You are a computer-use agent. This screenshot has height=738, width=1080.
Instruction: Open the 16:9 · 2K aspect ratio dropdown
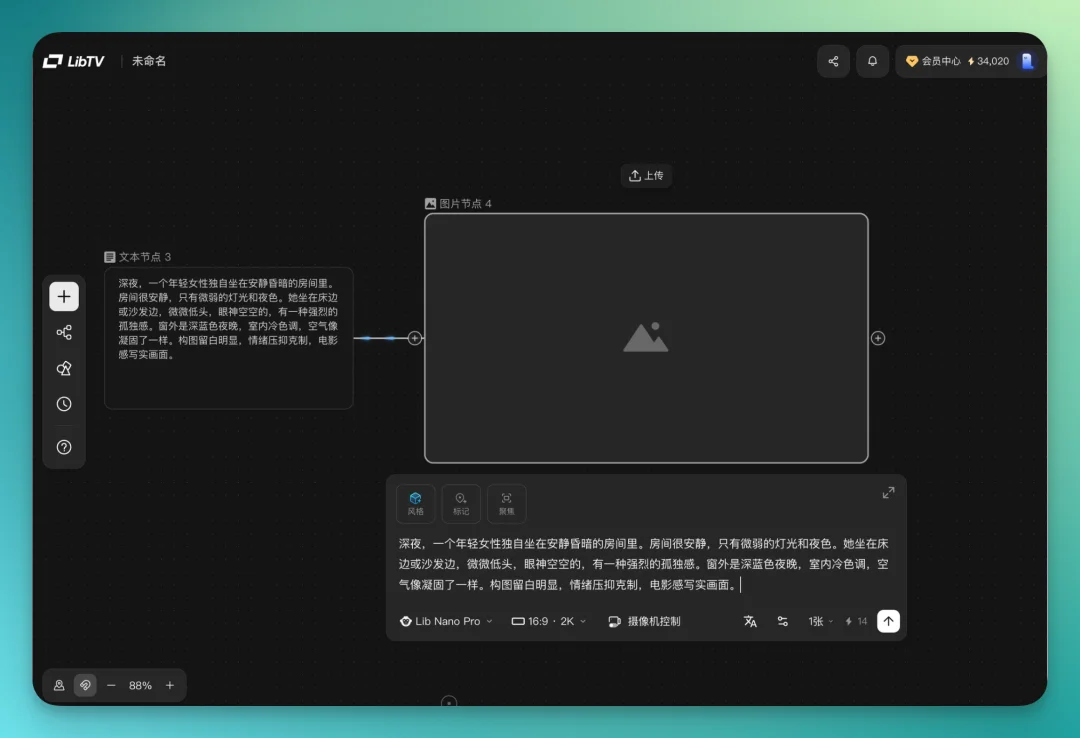(547, 621)
